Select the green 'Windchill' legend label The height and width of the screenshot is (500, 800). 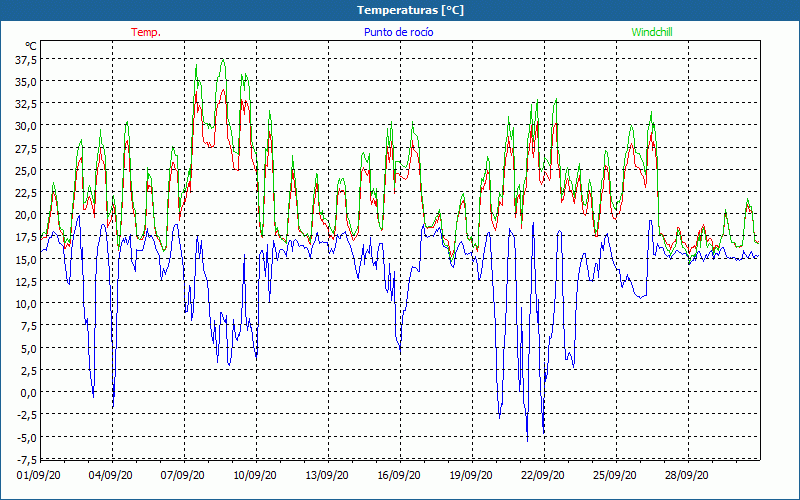point(652,32)
